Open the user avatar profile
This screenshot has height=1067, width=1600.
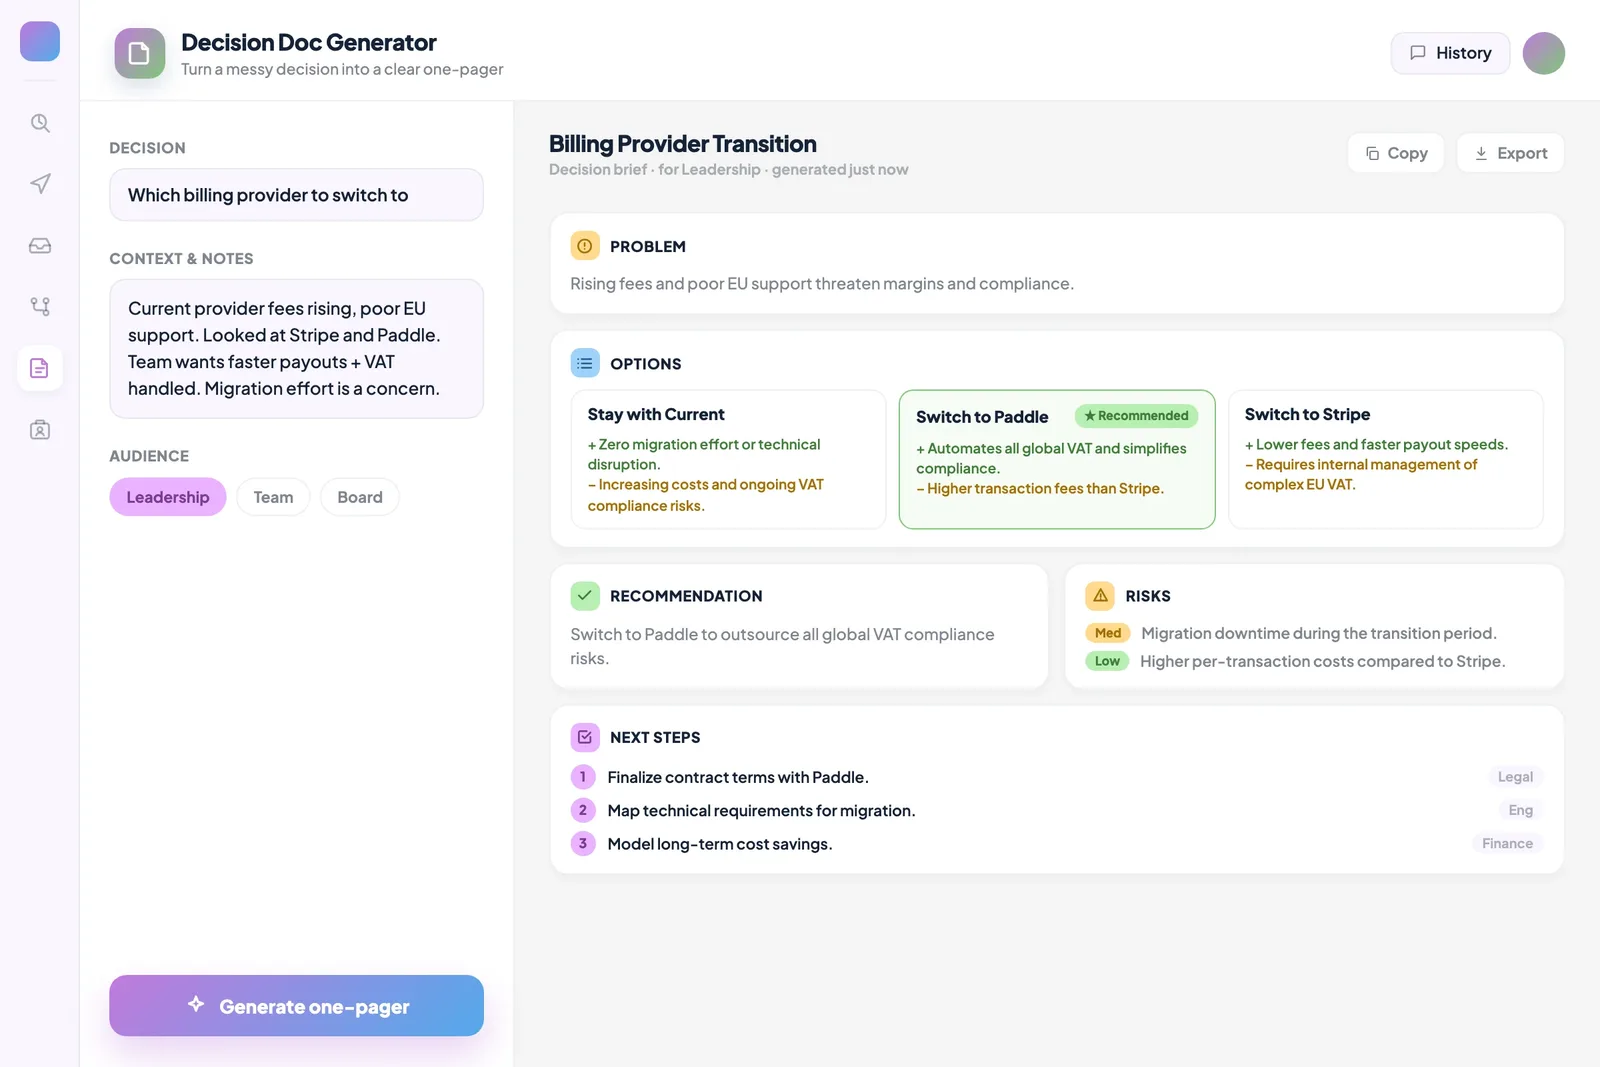pos(1543,53)
